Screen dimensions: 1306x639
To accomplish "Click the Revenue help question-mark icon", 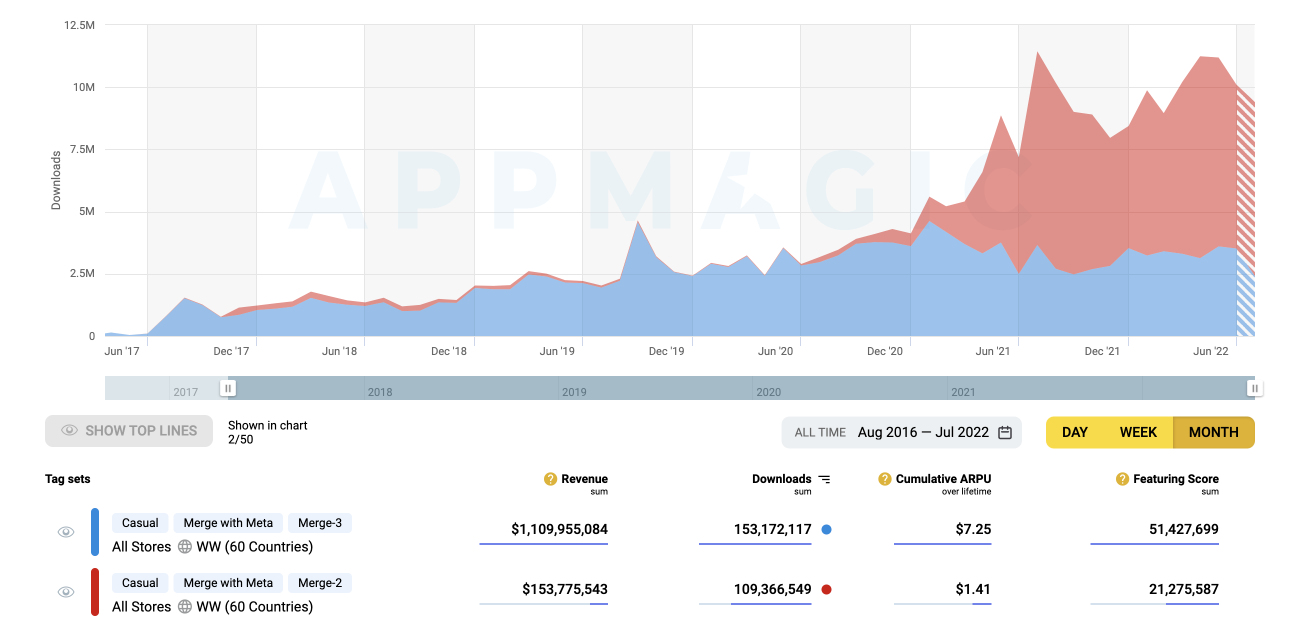I will (550, 479).
